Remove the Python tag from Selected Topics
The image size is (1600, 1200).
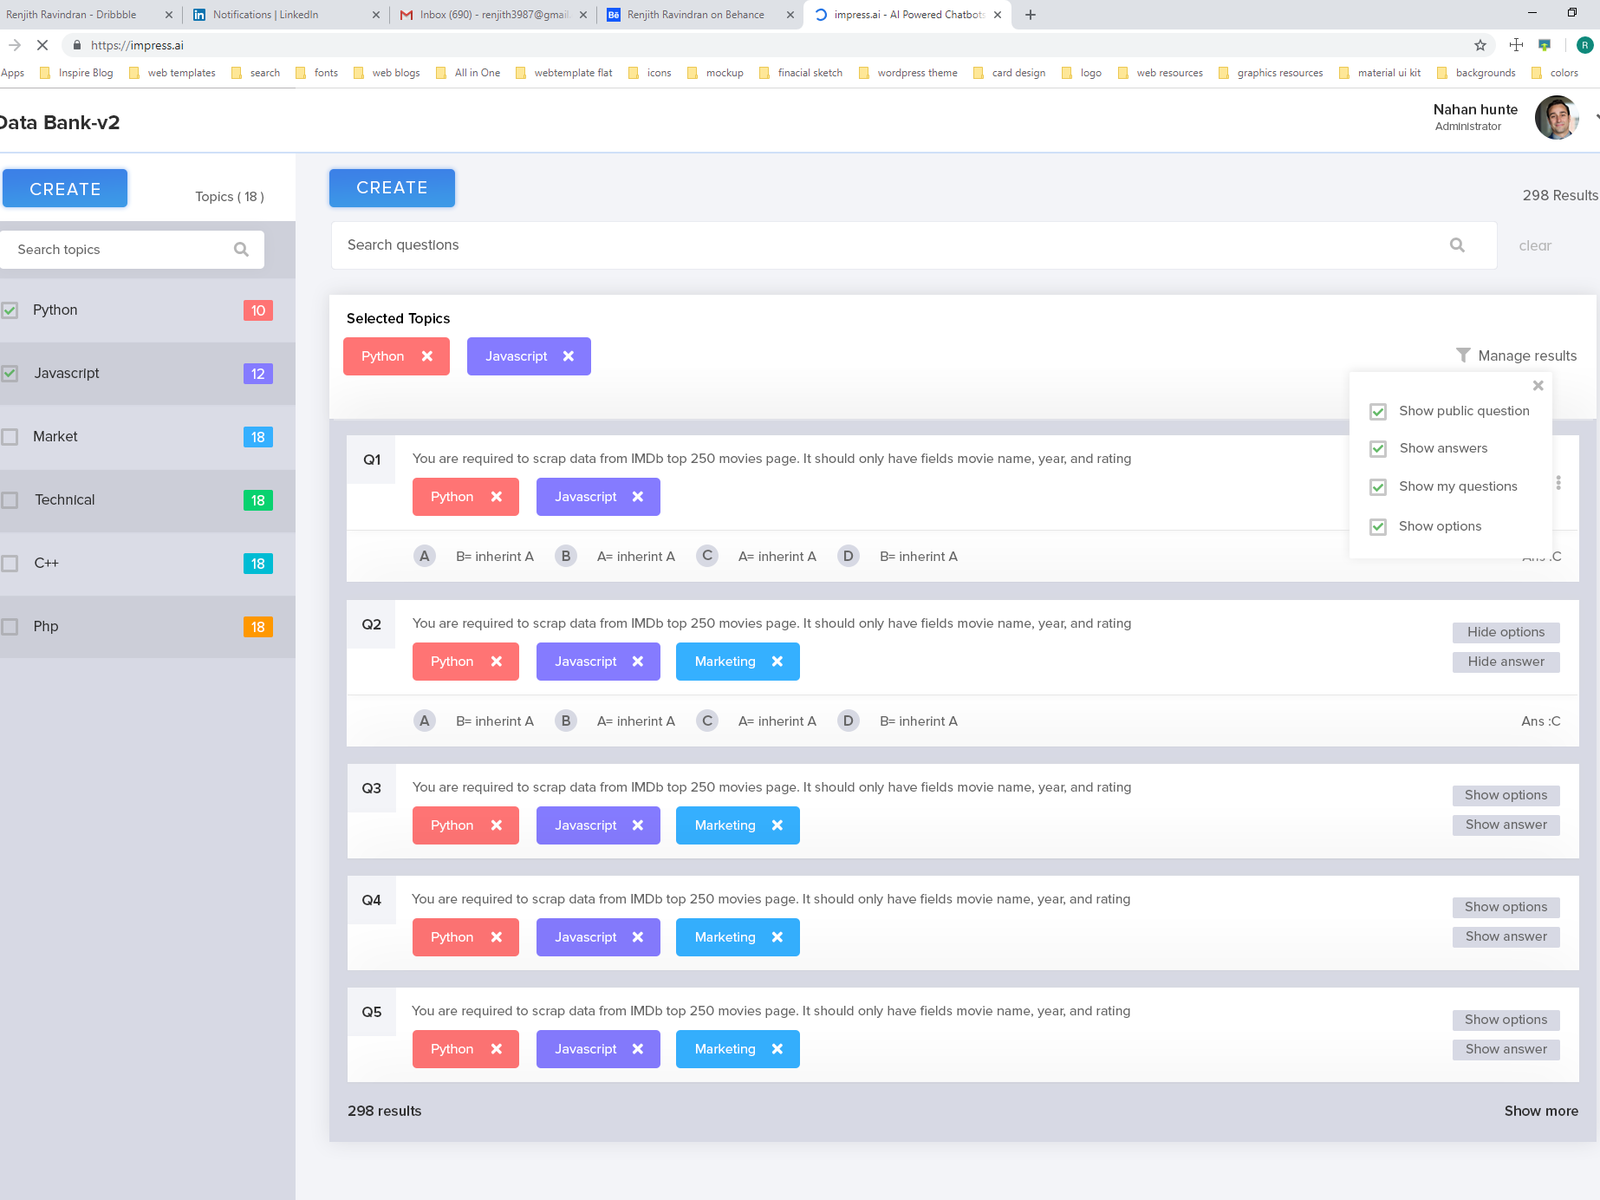coord(427,356)
